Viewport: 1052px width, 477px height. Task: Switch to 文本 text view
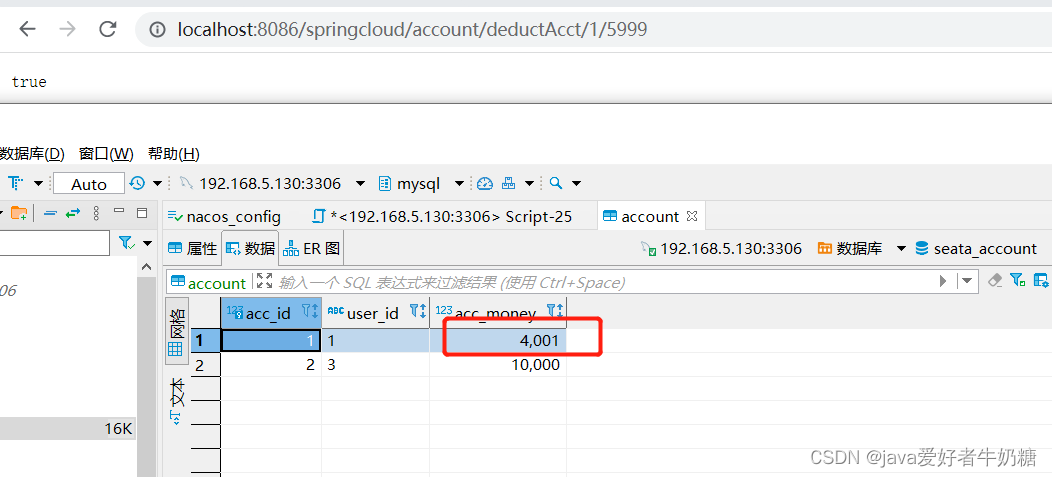(x=176, y=401)
